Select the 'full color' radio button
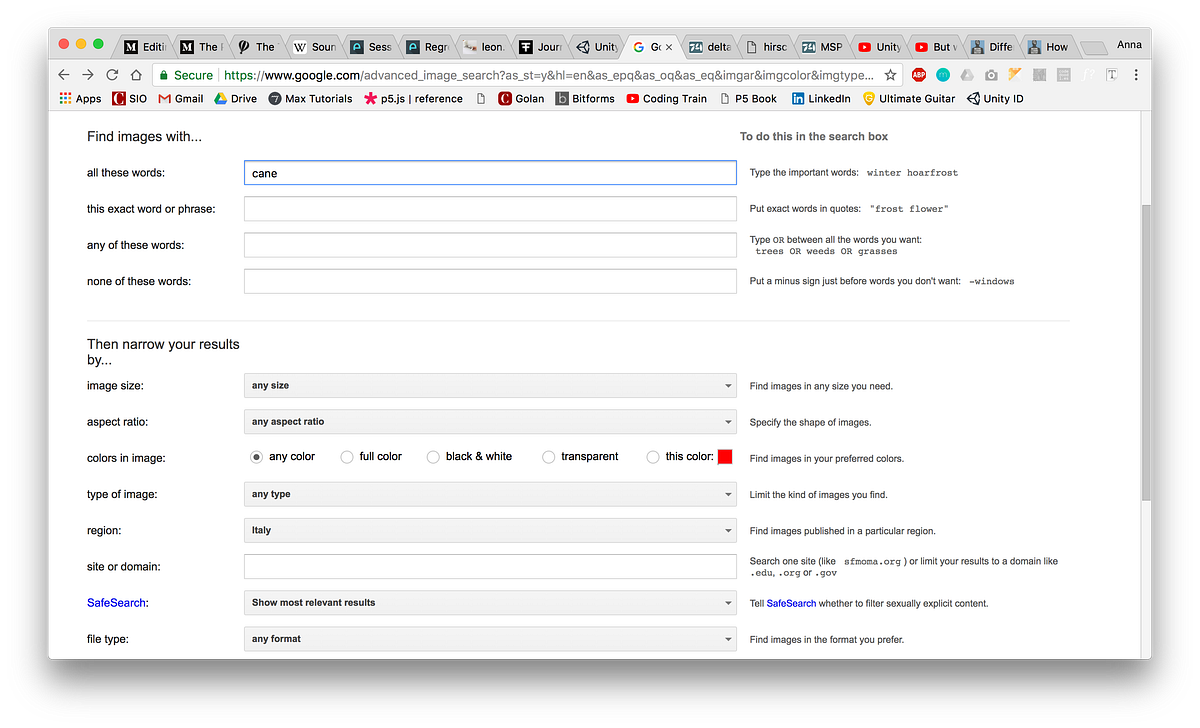1200x728 pixels. tap(347, 457)
